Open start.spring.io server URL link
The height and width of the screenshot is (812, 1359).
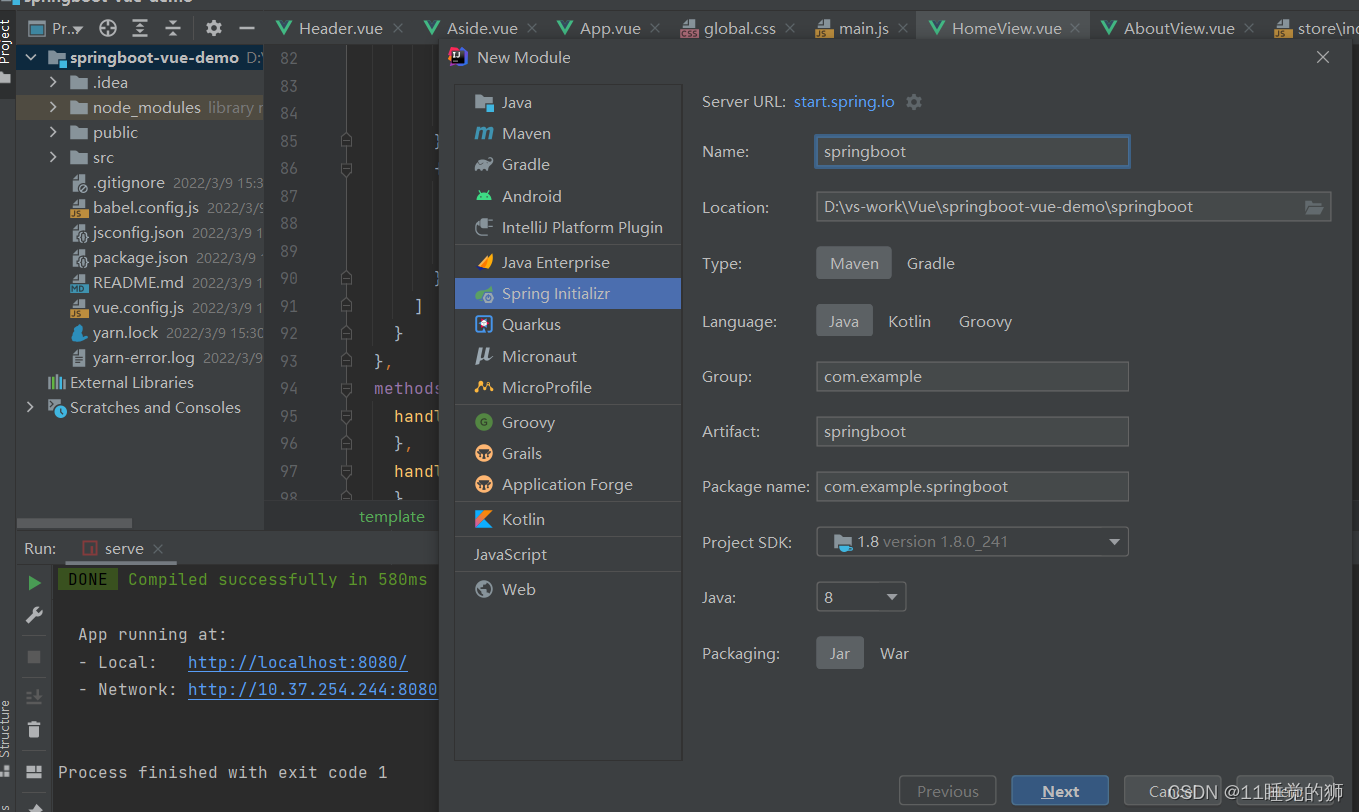coord(844,102)
